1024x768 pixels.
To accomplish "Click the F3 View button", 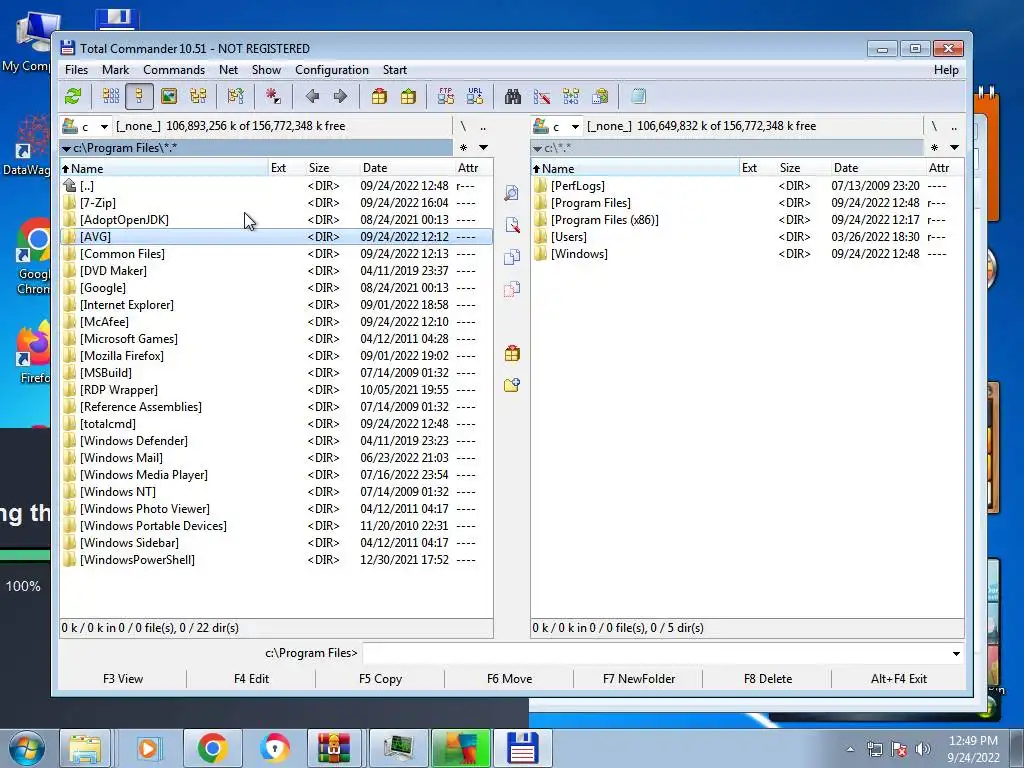I will tap(123, 679).
